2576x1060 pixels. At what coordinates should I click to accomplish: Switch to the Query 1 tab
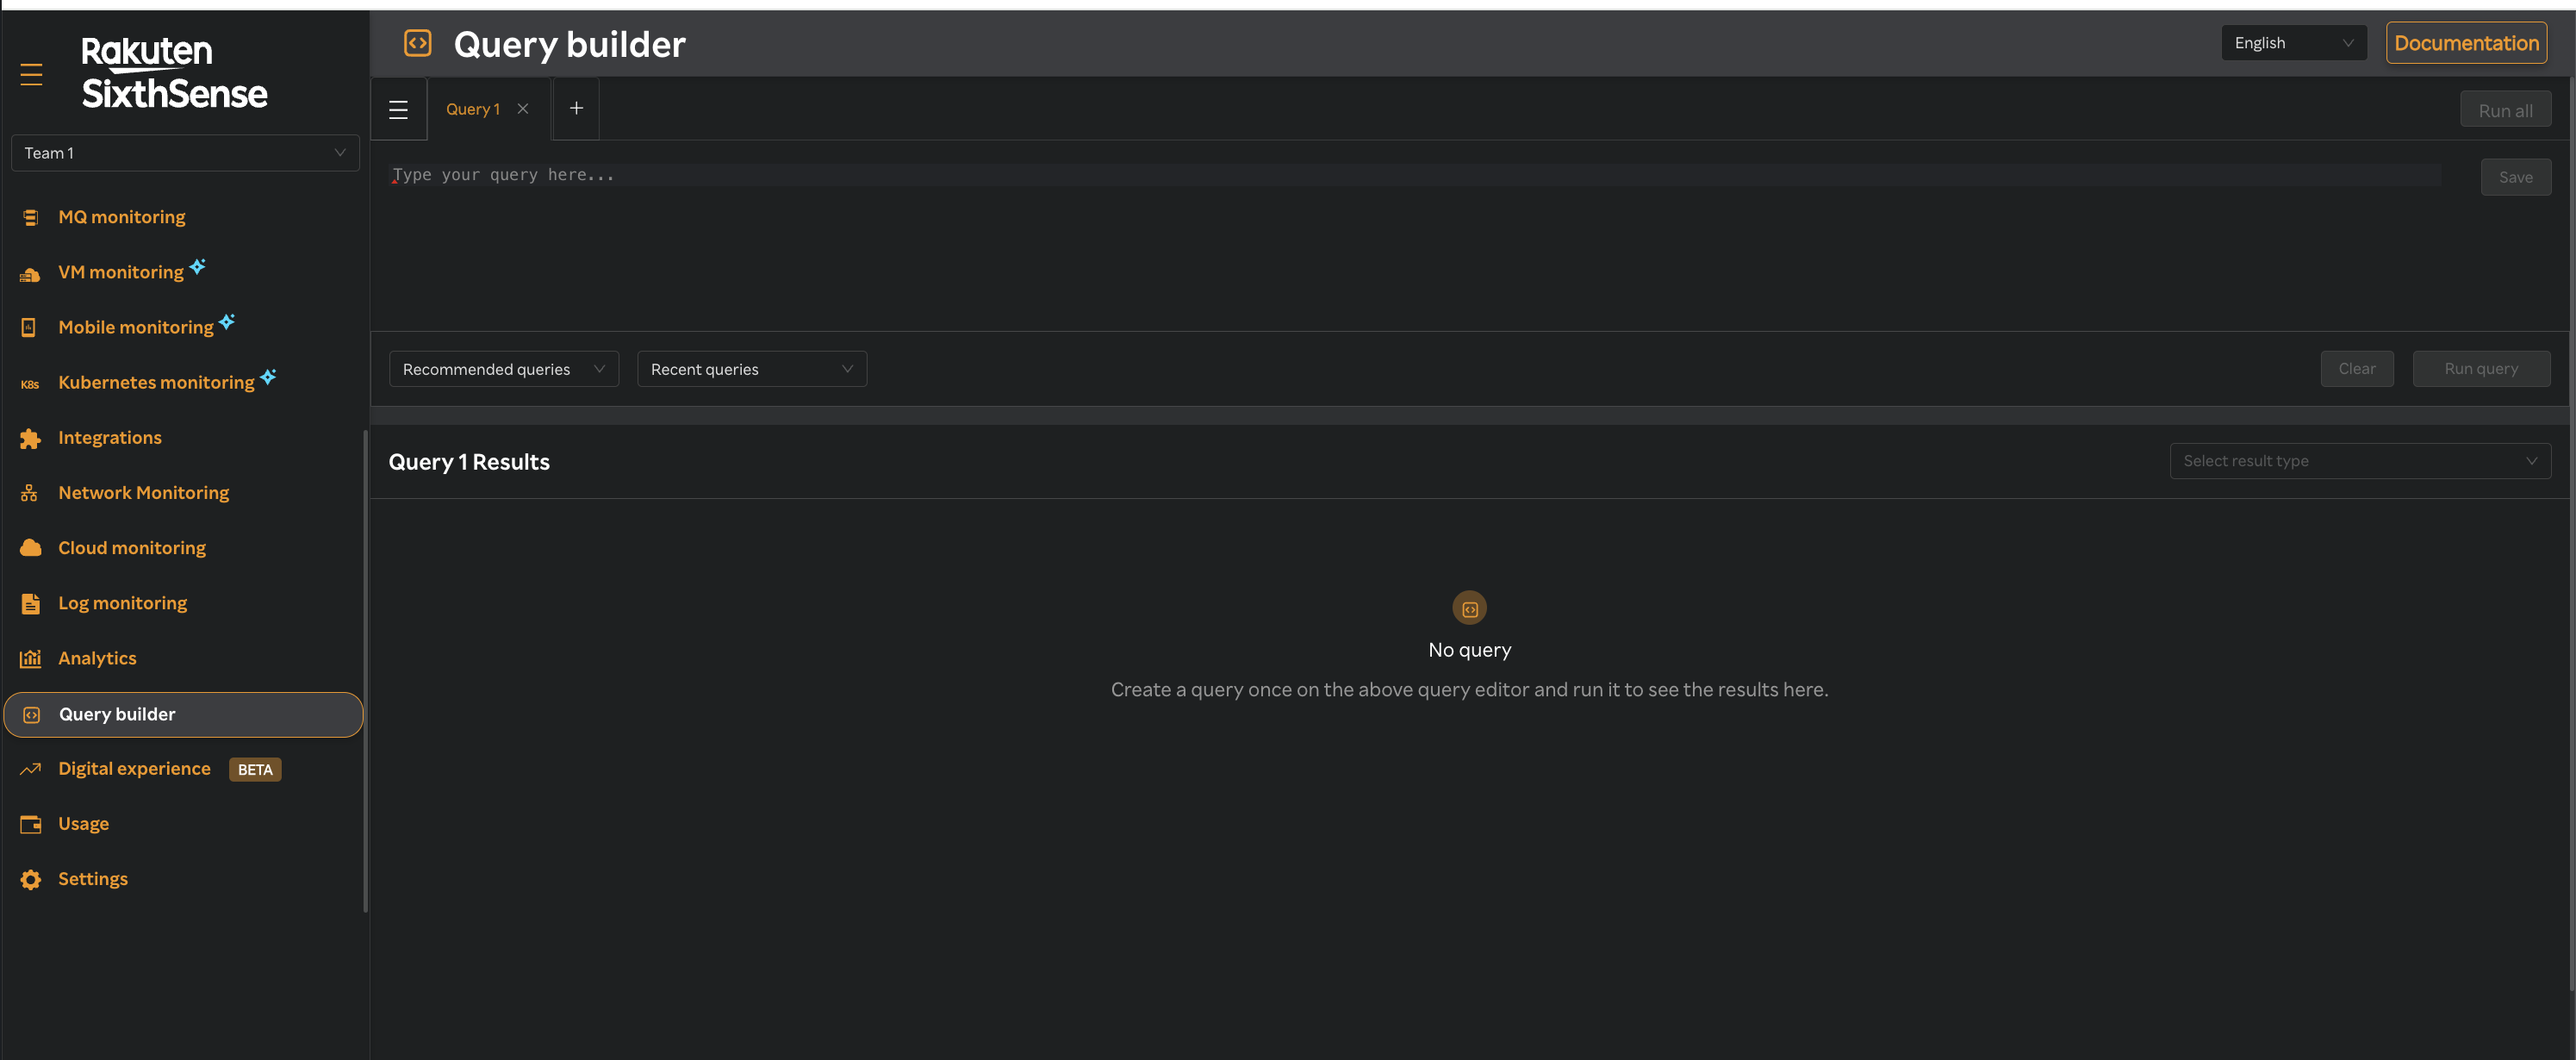point(472,108)
